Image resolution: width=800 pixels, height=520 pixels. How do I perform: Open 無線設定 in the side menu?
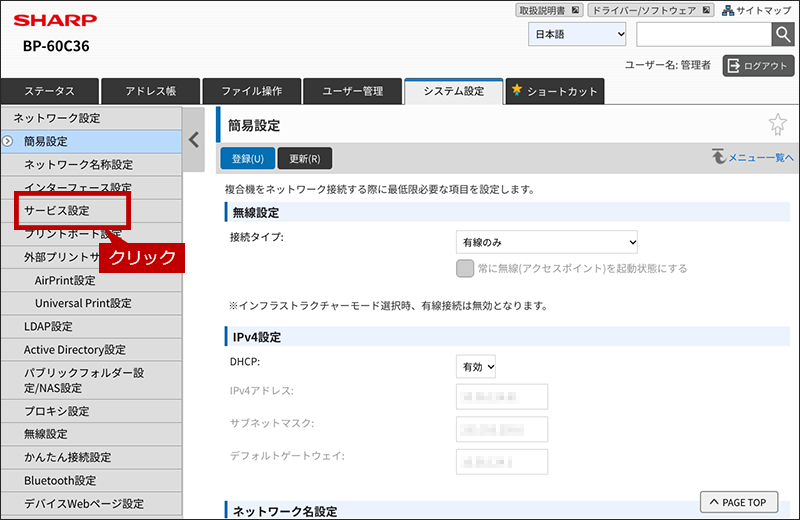point(91,434)
